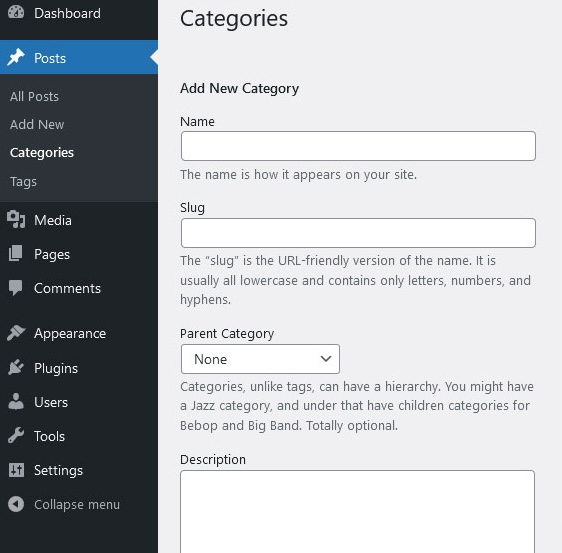This screenshot has width=562, height=553.
Task: Click the Pages icon in the sidebar
Action: pos(16,253)
